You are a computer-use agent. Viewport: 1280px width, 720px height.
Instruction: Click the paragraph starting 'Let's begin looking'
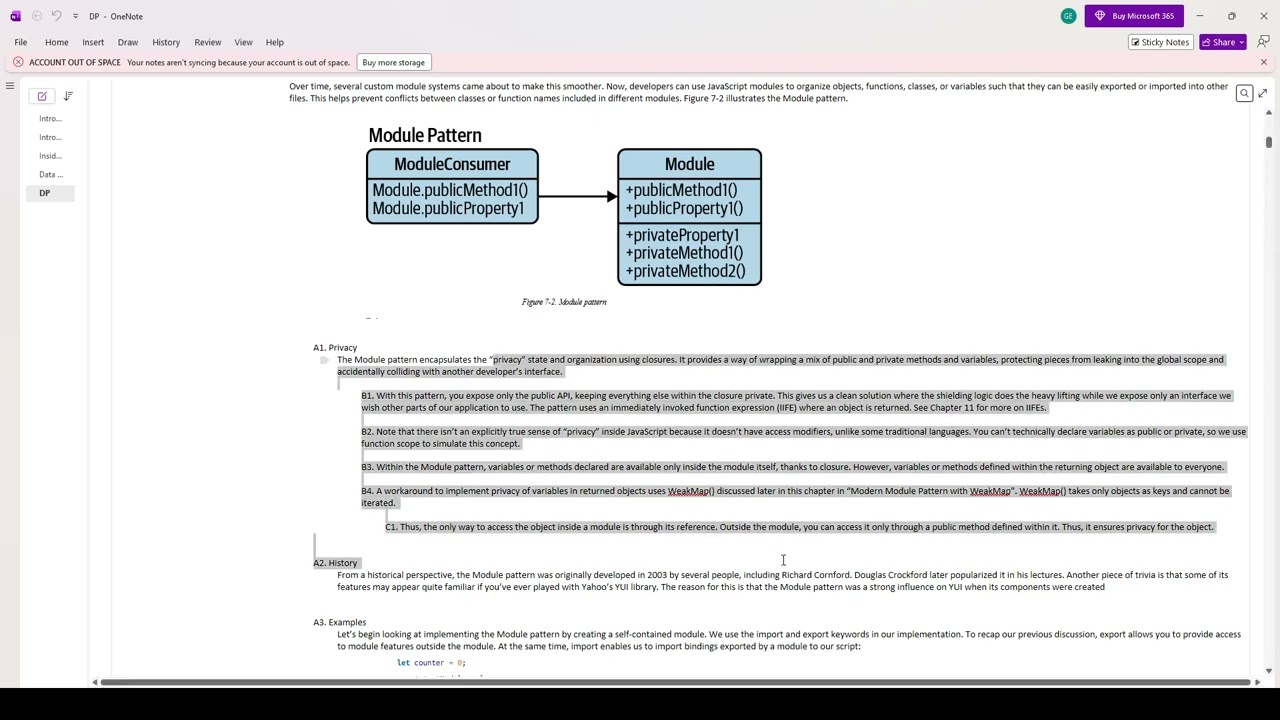click(x=789, y=640)
